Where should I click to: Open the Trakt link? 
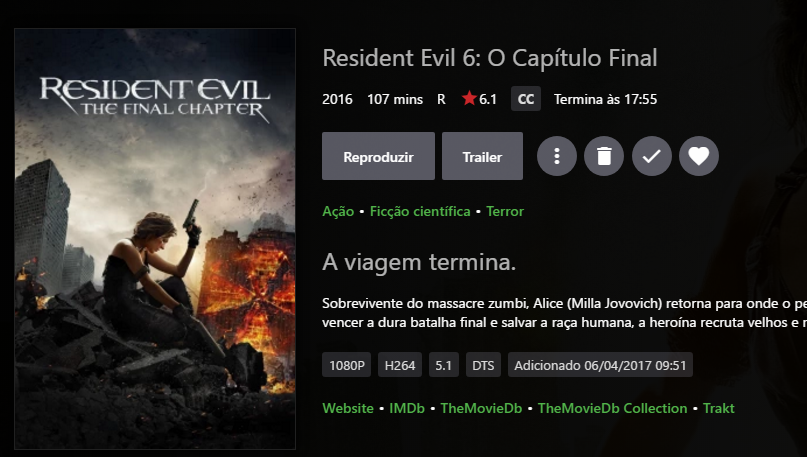[718, 408]
